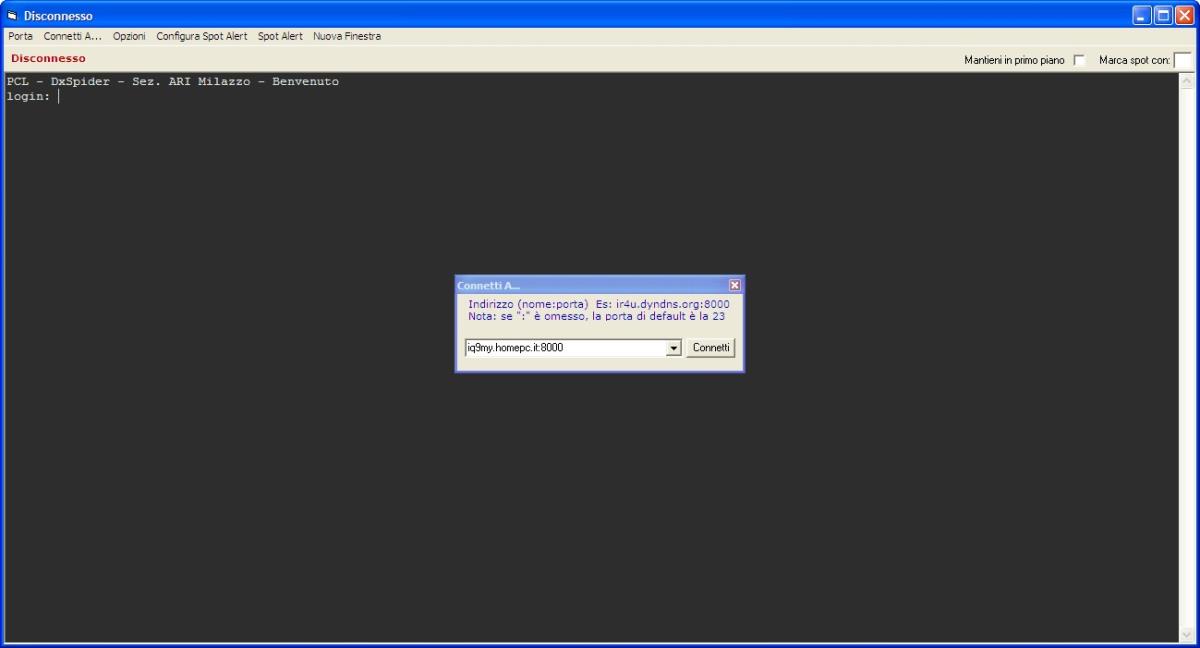Select Configura Spot Alert from menu bar

[x=202, y=36]
